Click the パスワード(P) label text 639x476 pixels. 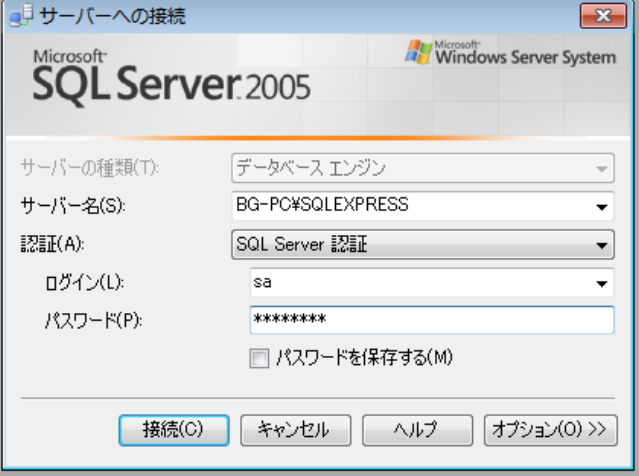click(93, 321)
